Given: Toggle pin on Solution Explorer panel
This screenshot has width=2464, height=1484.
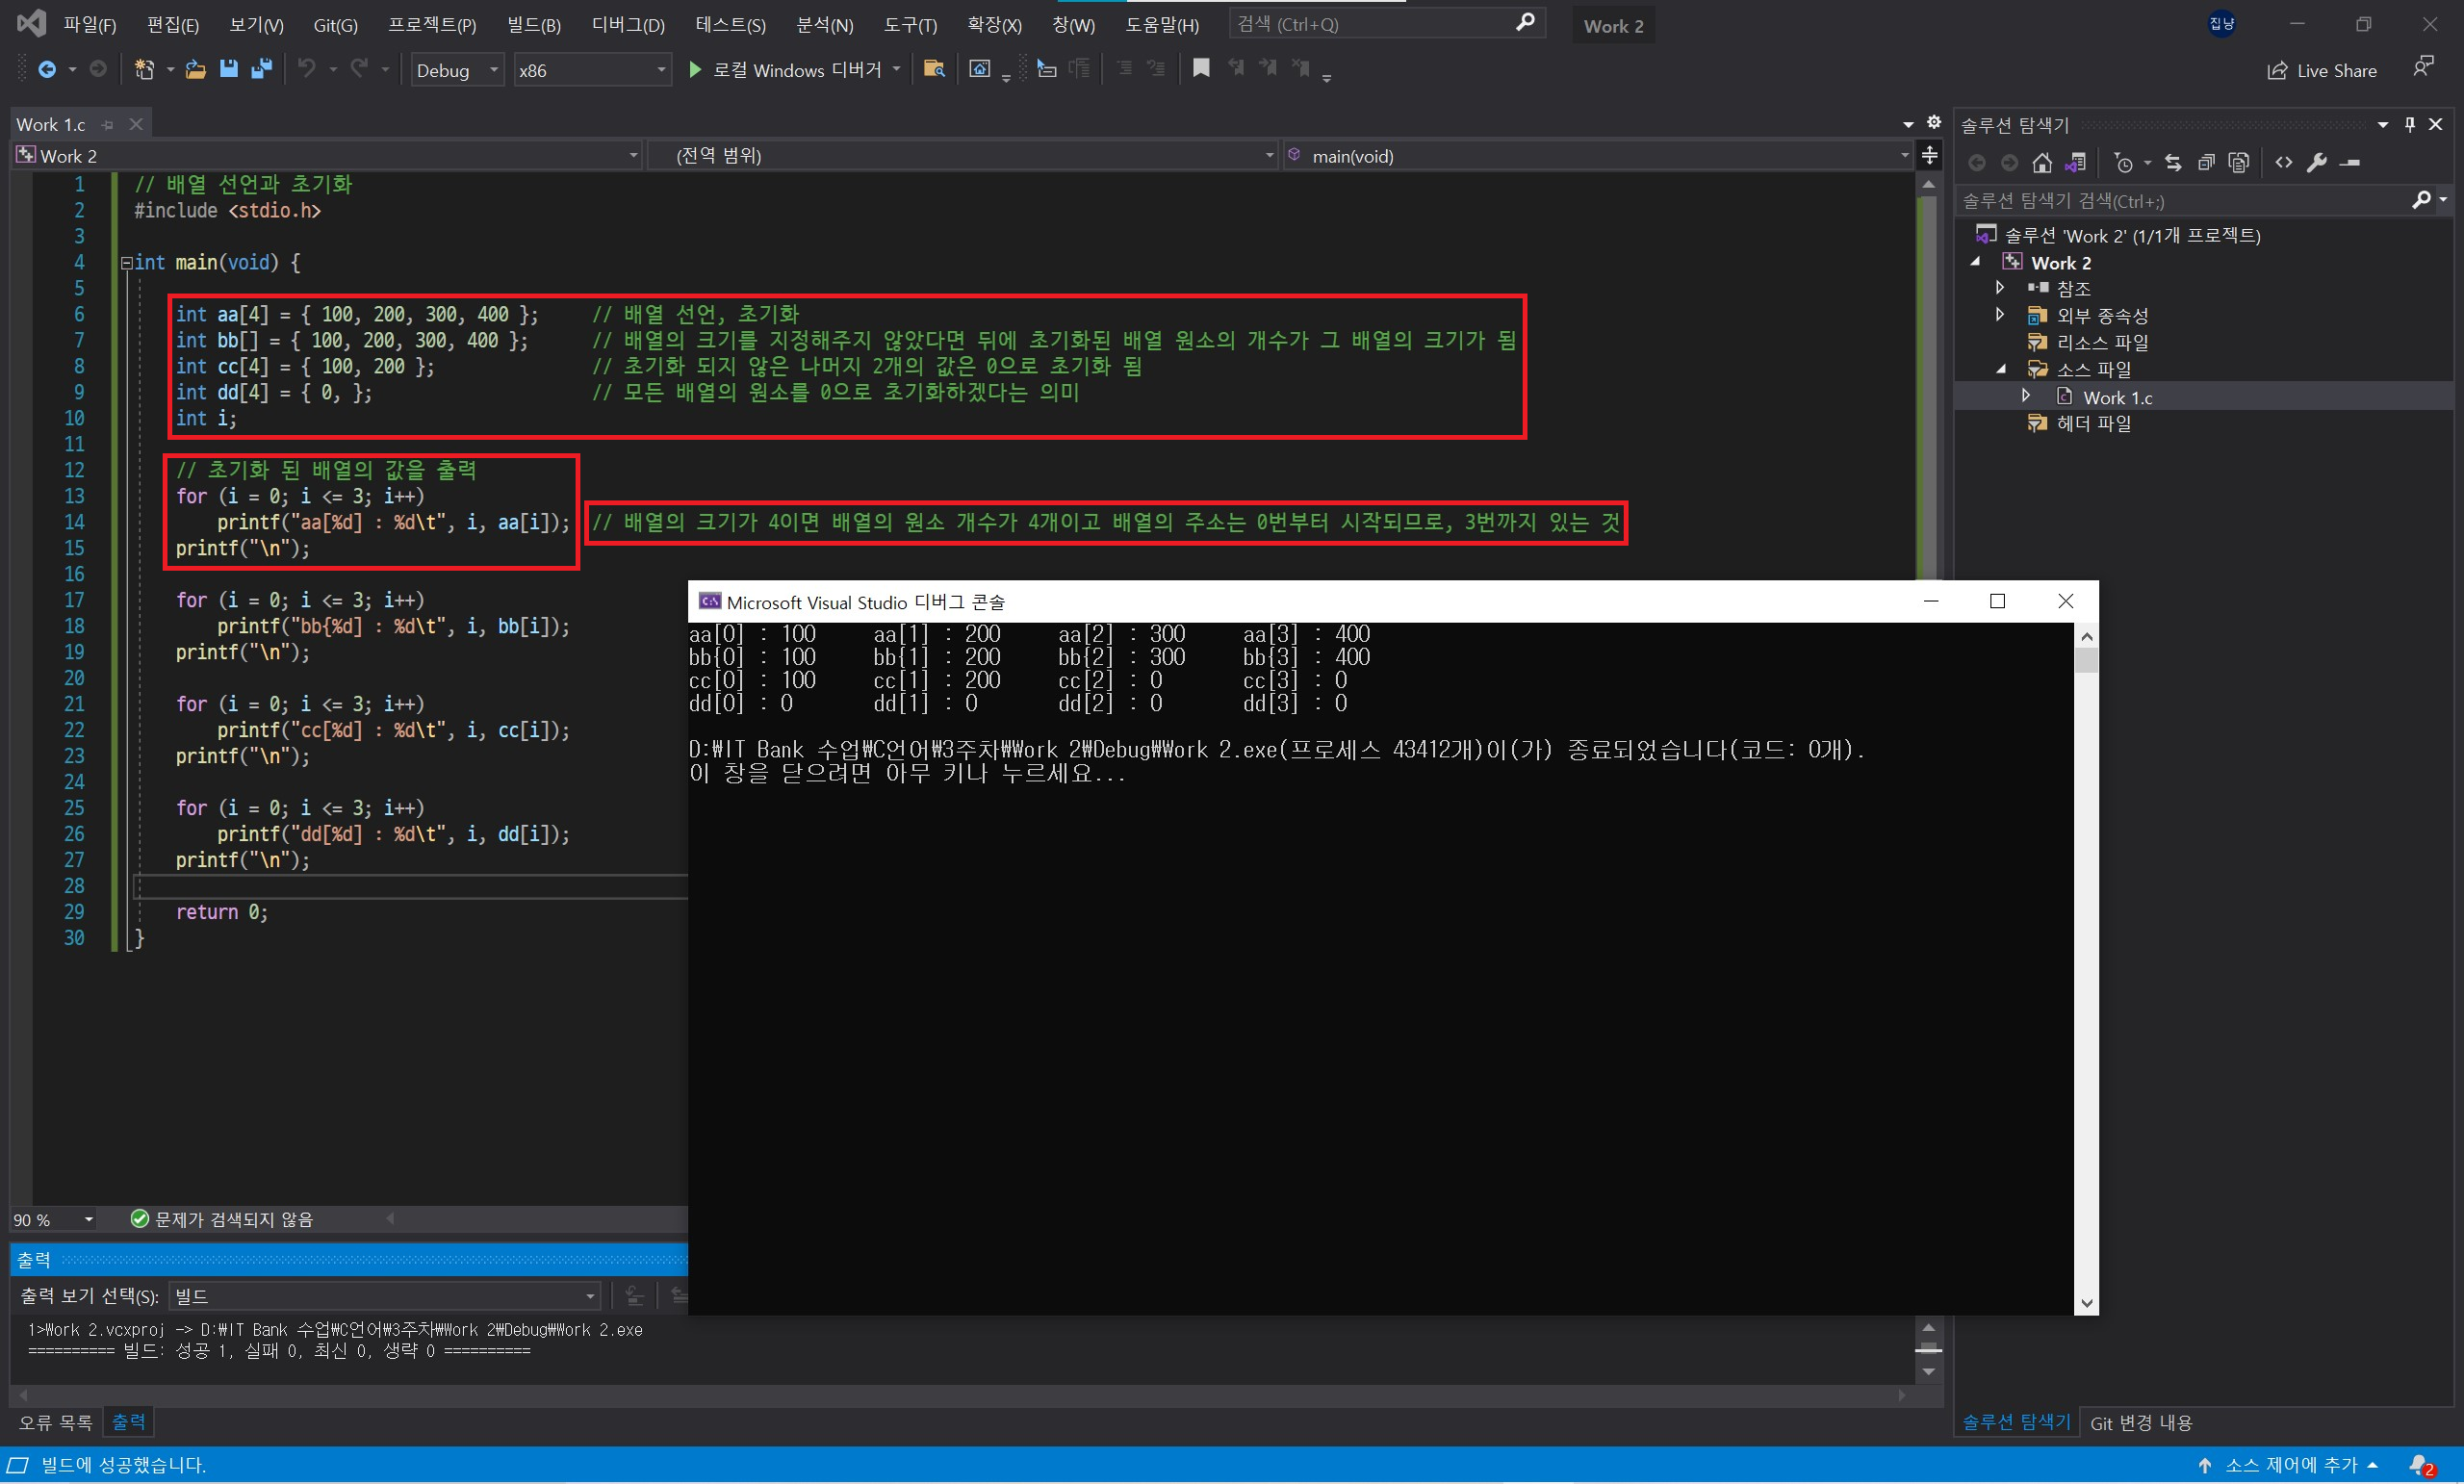Looking at the screenshot, I should pos(2410,124).
